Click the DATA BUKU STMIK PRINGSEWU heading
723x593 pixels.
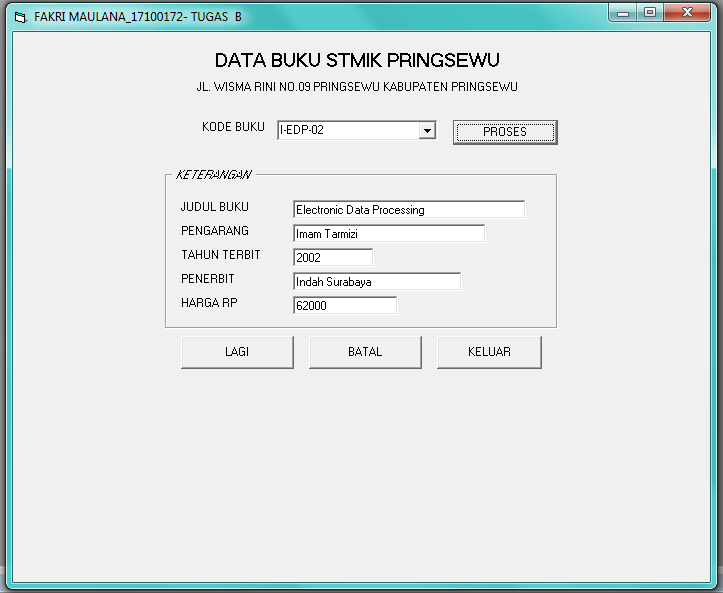coord(357,60)
